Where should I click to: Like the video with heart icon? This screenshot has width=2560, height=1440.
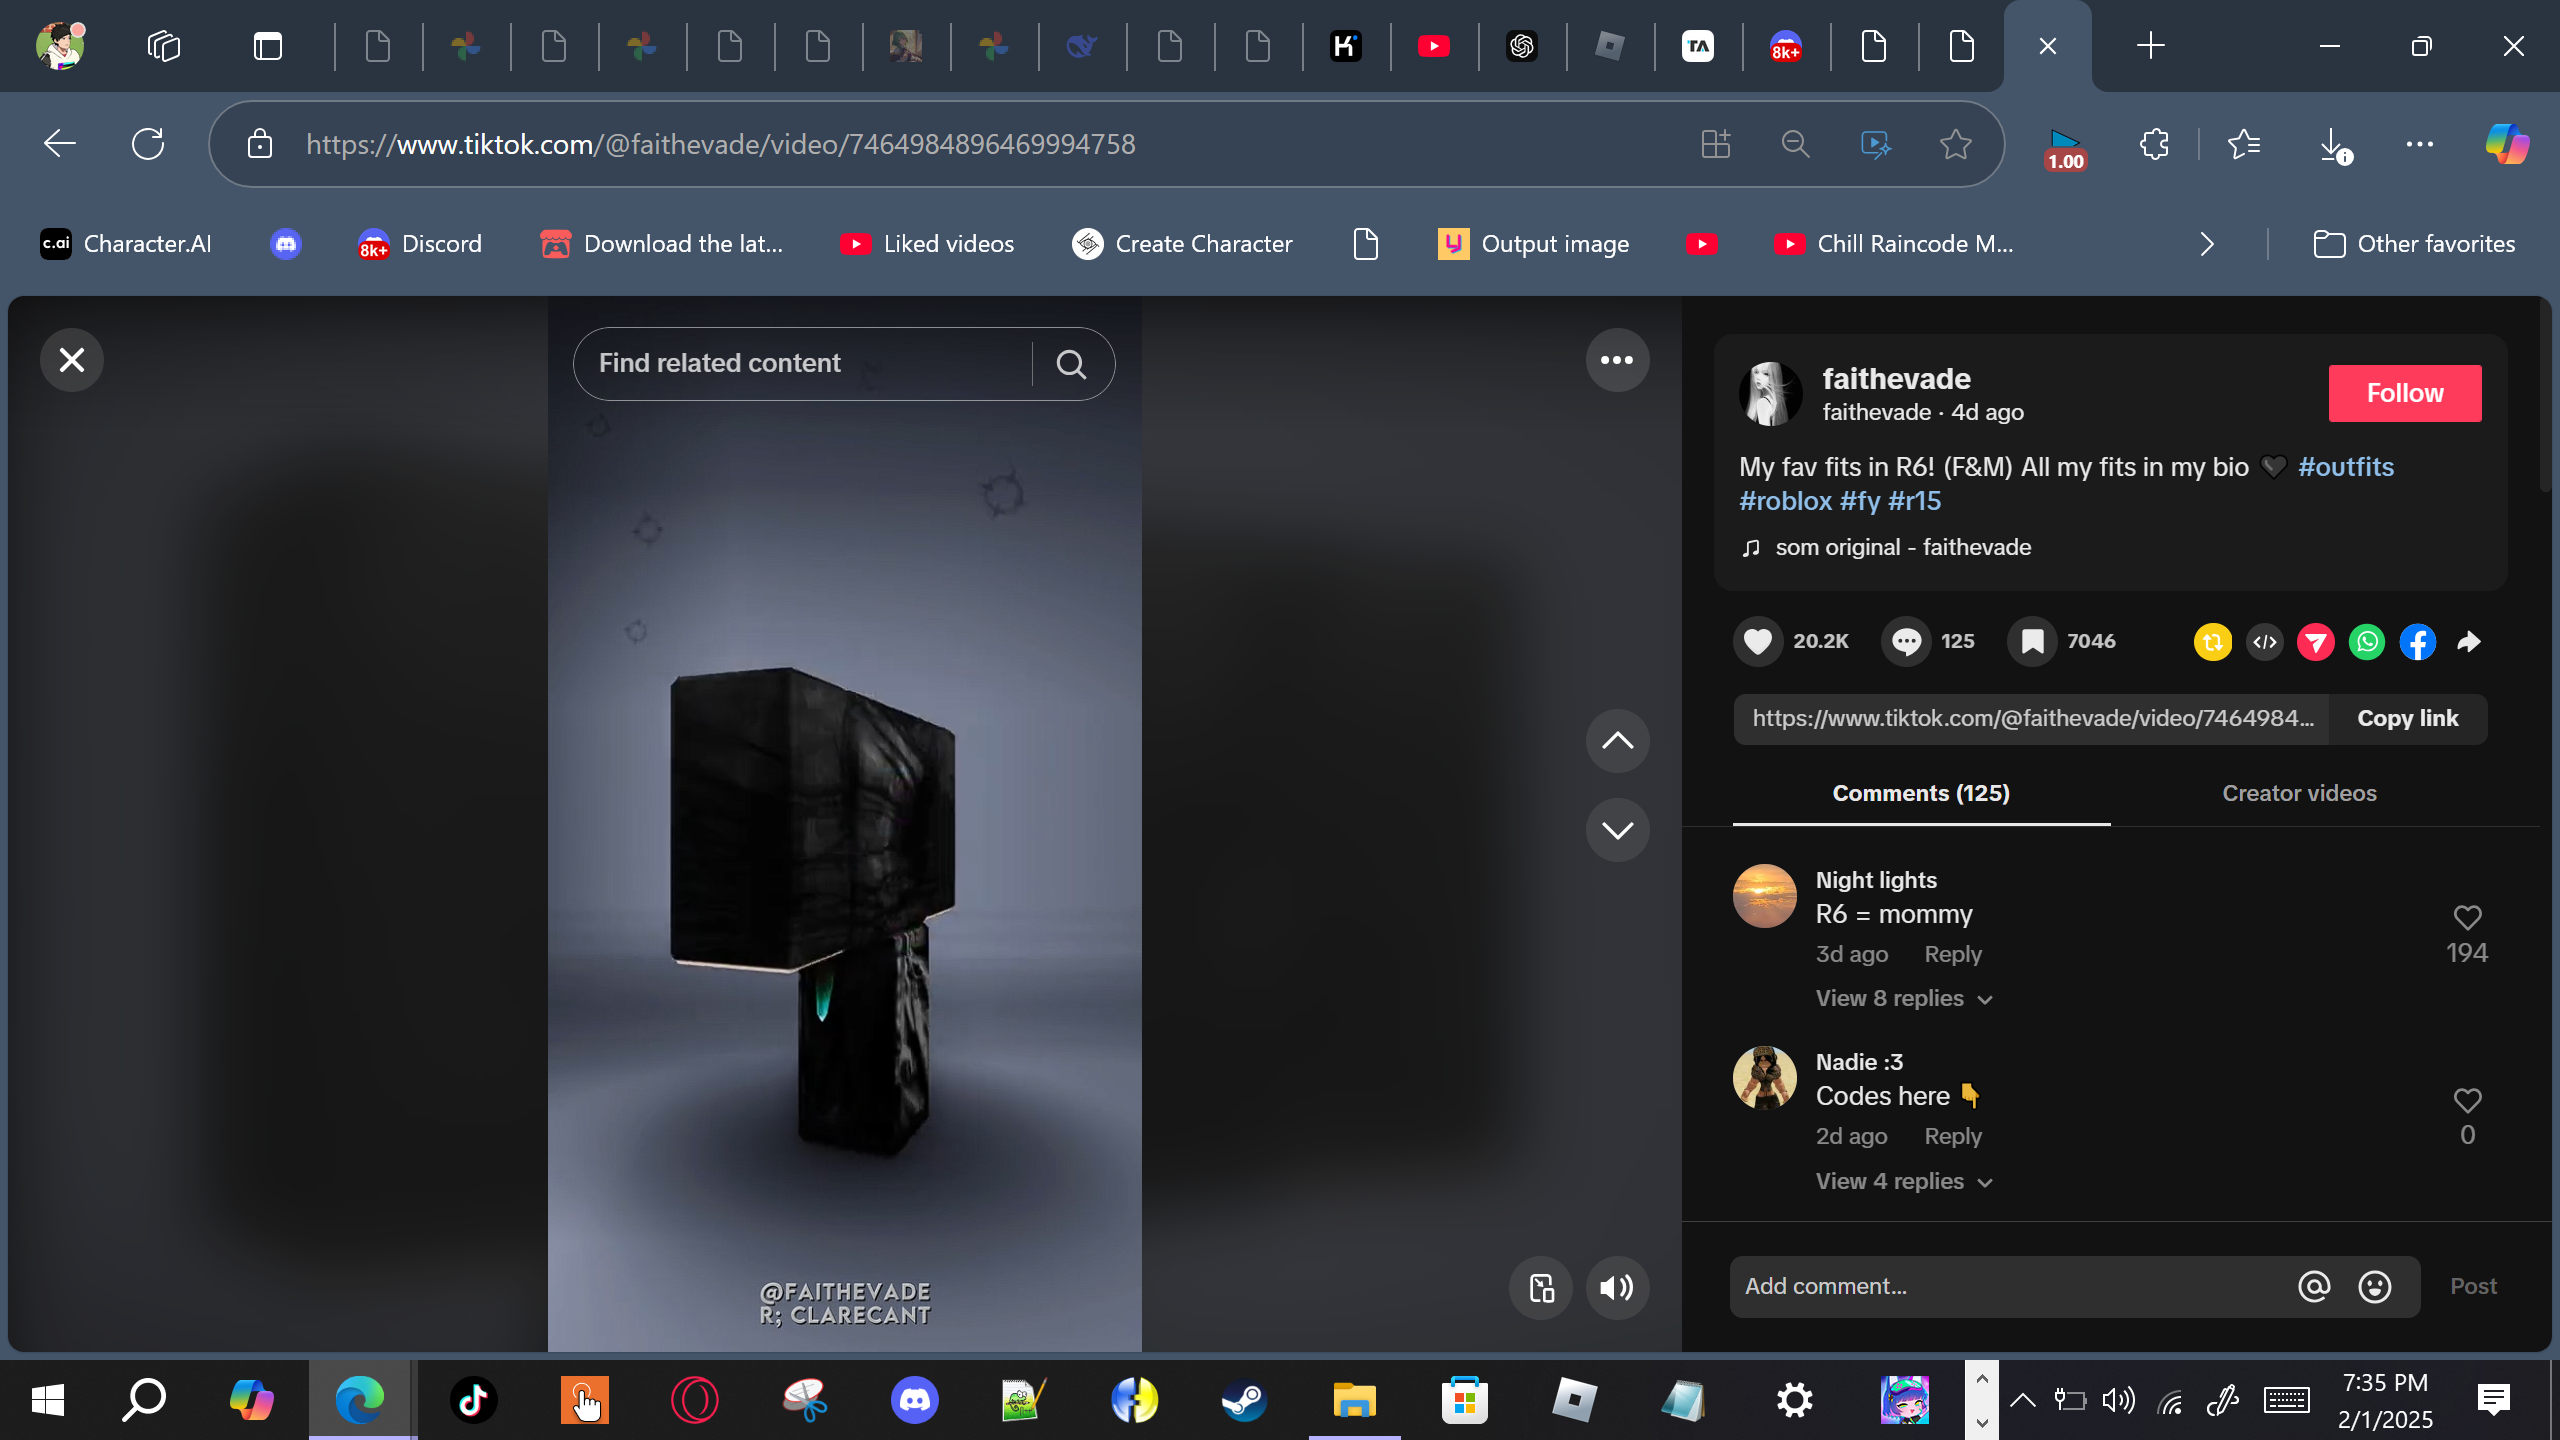tap(1758, 641)
